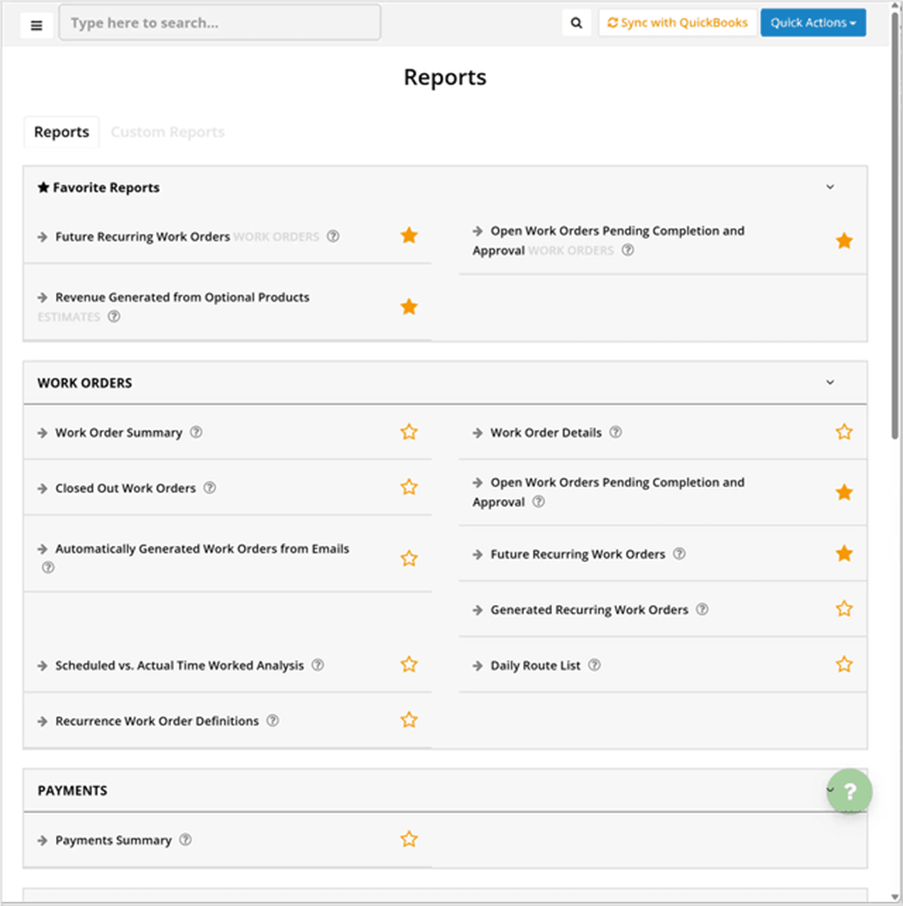The width and height of the screenshot is (903, 906).
Task: Click the magnifying glass search icon
Action: click(x=576, y=23)
